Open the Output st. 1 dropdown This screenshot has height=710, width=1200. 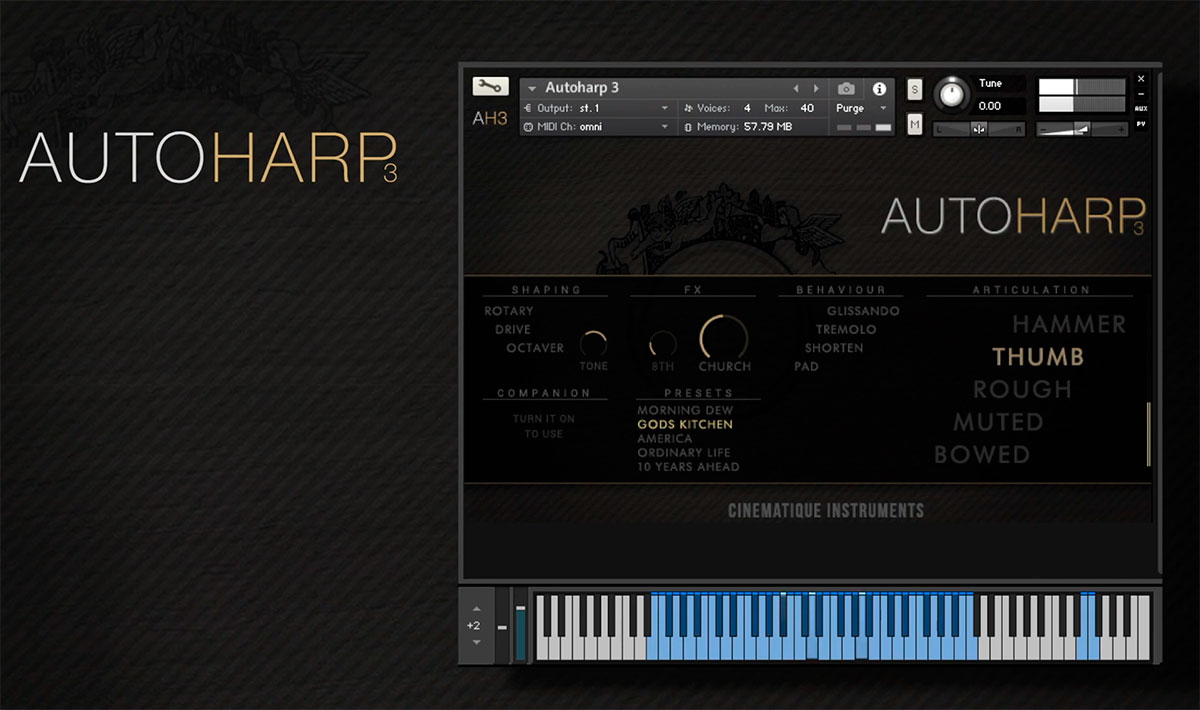(599, 108)
